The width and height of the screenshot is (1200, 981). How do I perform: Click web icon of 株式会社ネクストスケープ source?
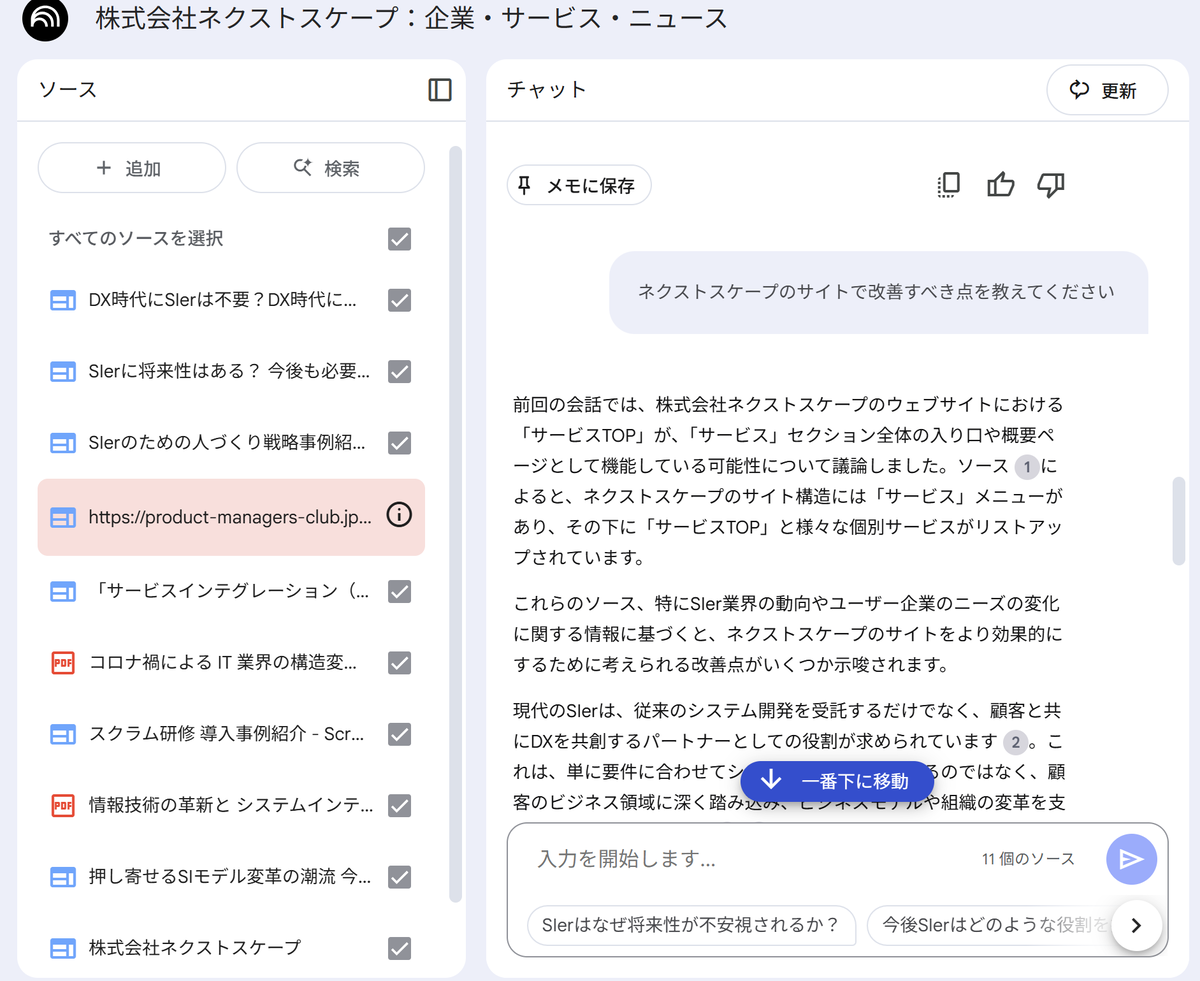click(x=63, y=948)
